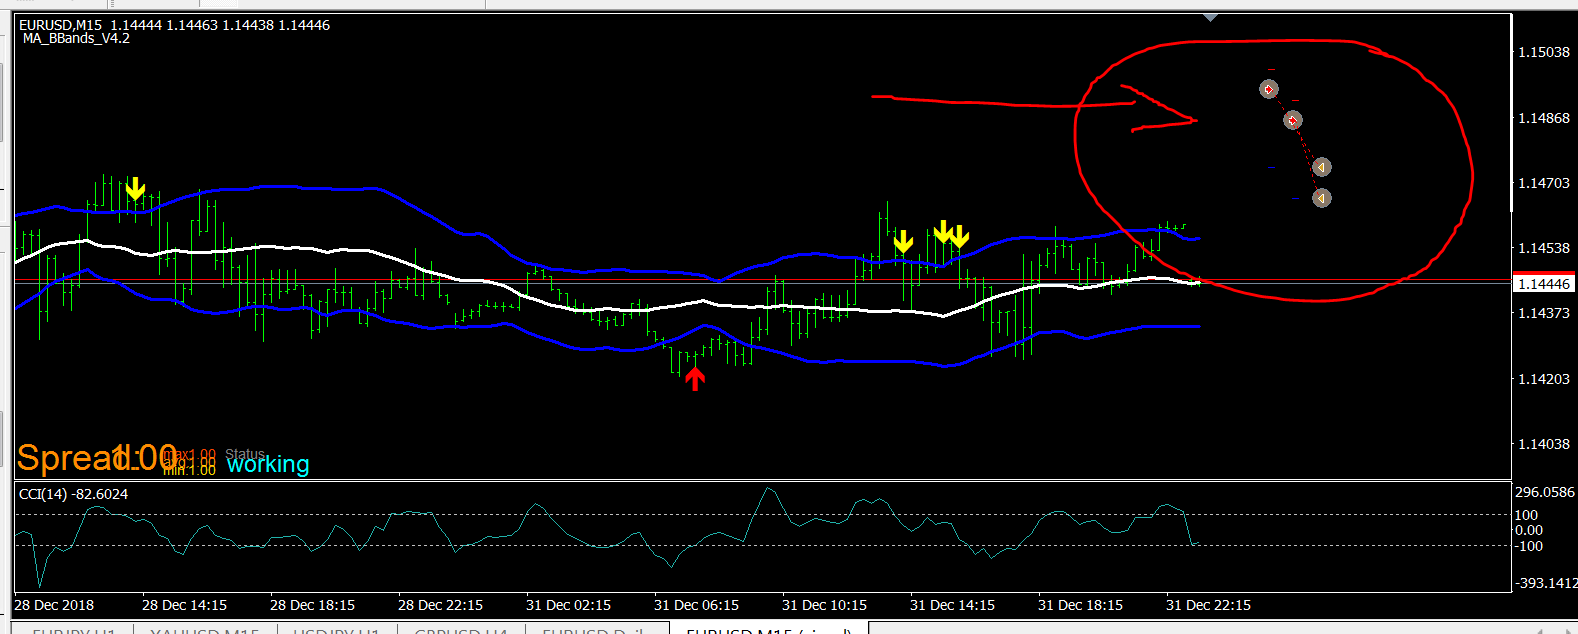Screen dimensions: 1578x634
Task: Click the CCI(14) -82.6024 label
Action: tap(73, 494)
